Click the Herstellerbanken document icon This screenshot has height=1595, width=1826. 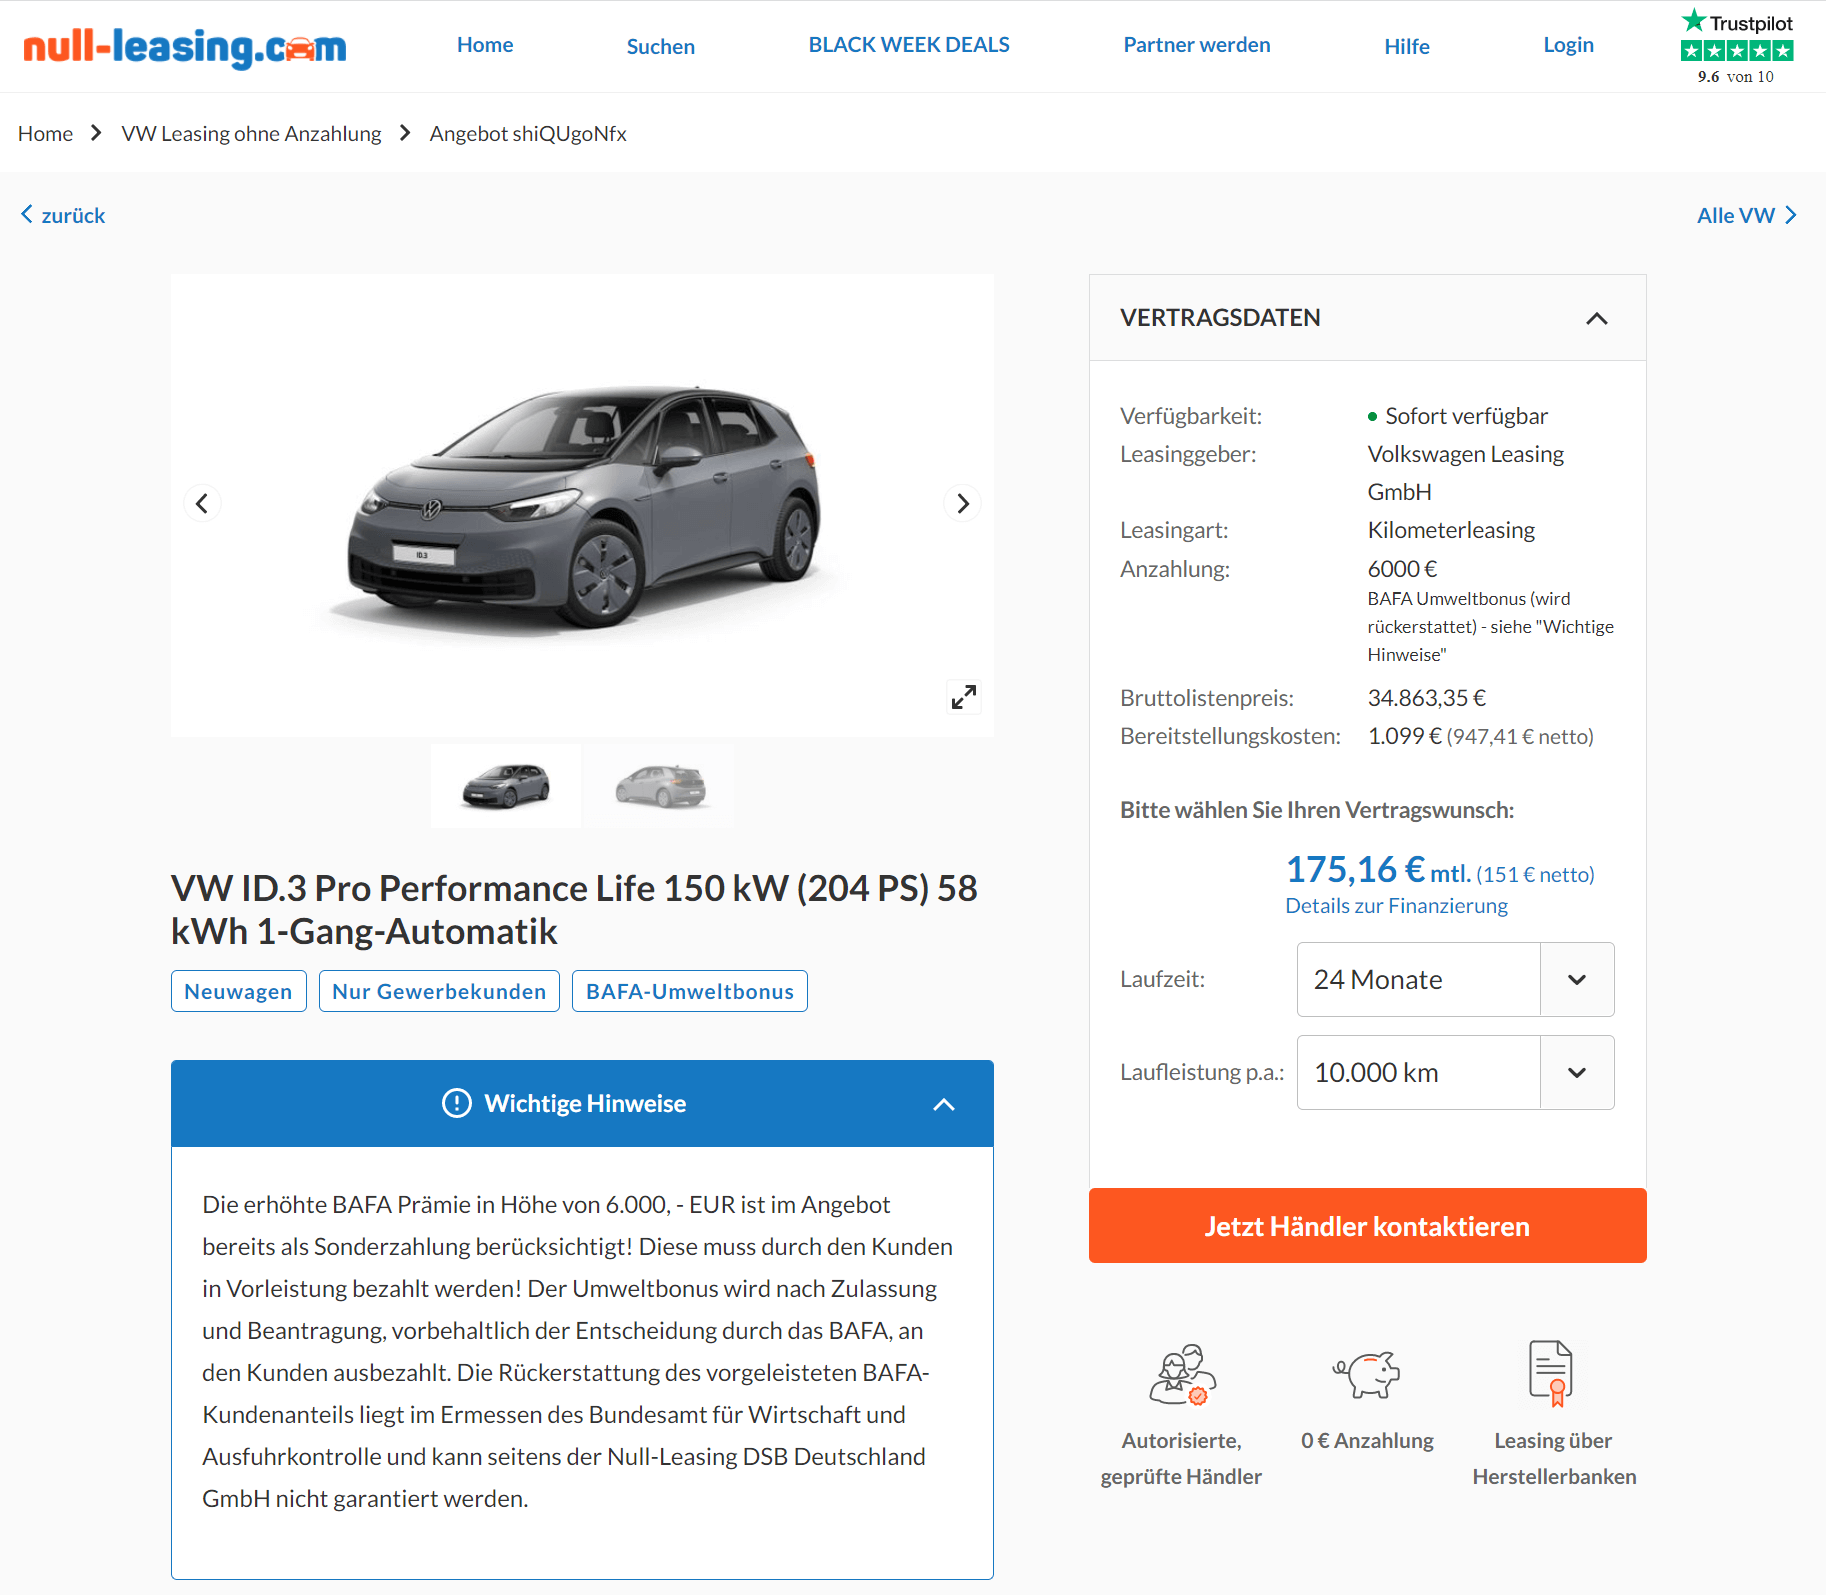[1552, 1374]
